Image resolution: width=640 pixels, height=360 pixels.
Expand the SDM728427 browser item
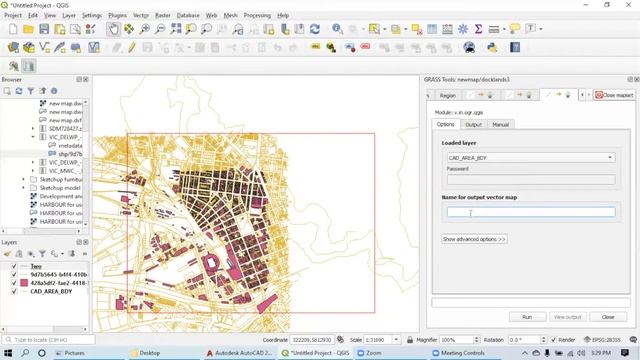click(33, 129)
